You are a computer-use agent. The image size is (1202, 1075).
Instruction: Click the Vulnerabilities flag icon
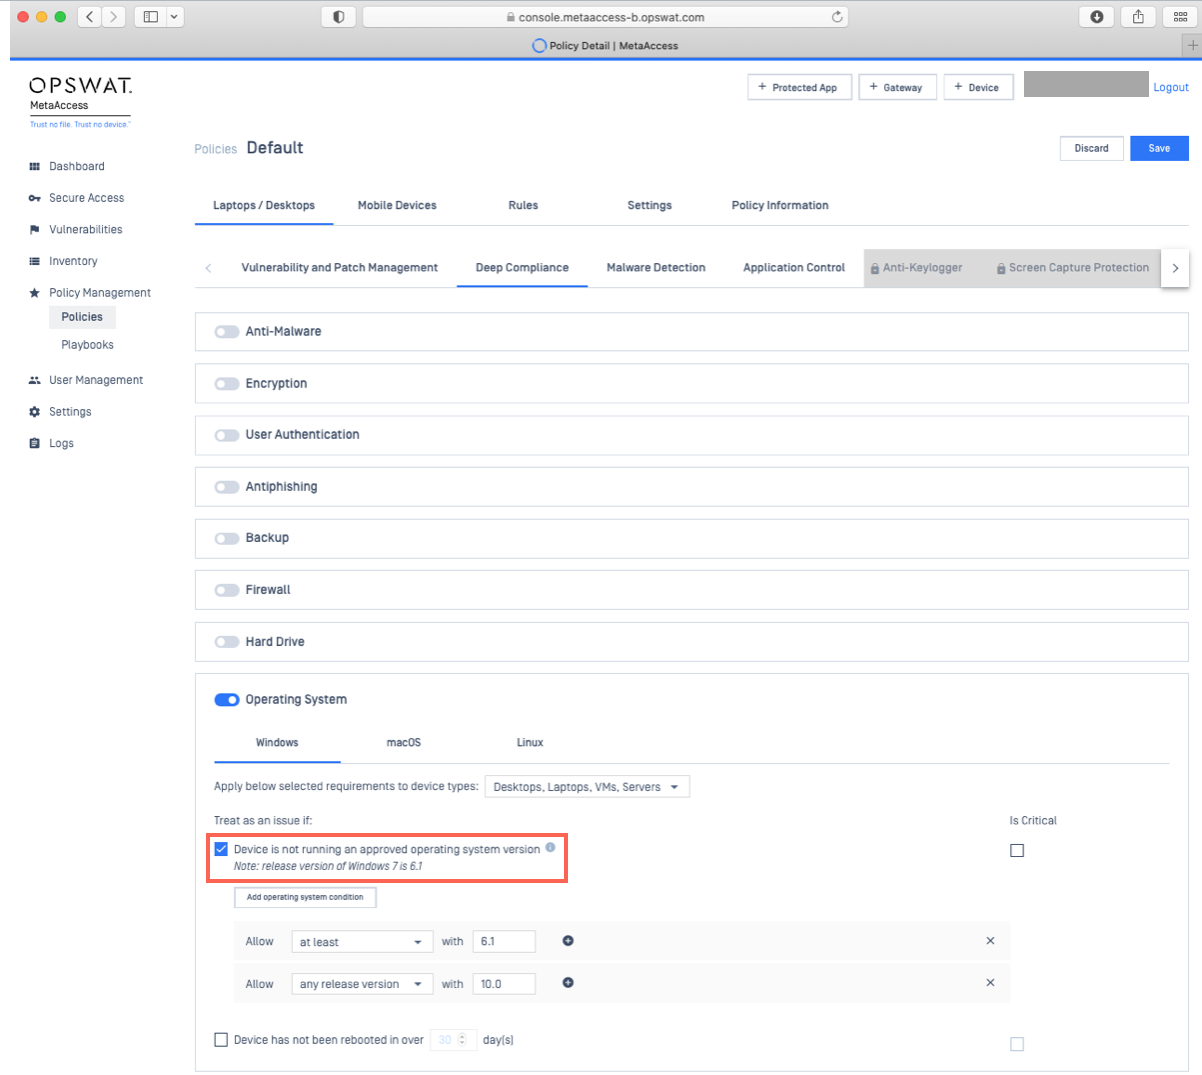(34, 230)
